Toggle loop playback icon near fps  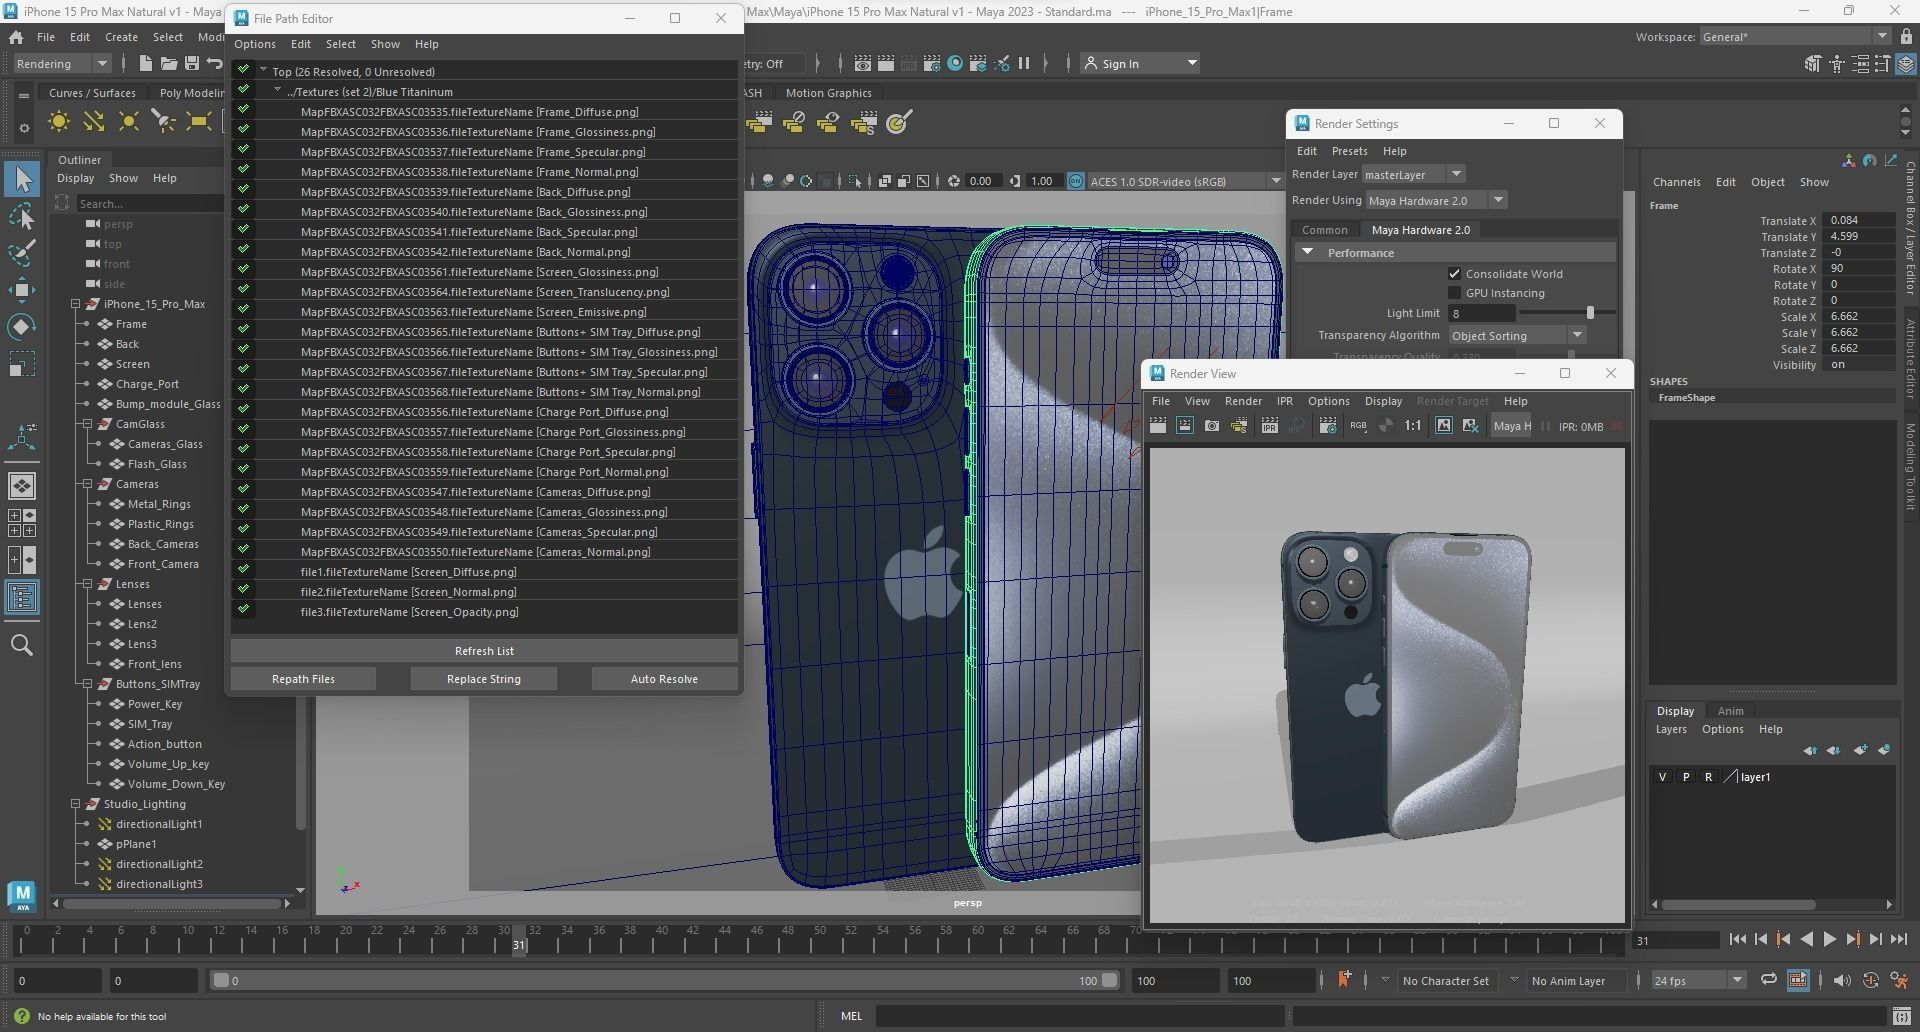pos(1768,980)
